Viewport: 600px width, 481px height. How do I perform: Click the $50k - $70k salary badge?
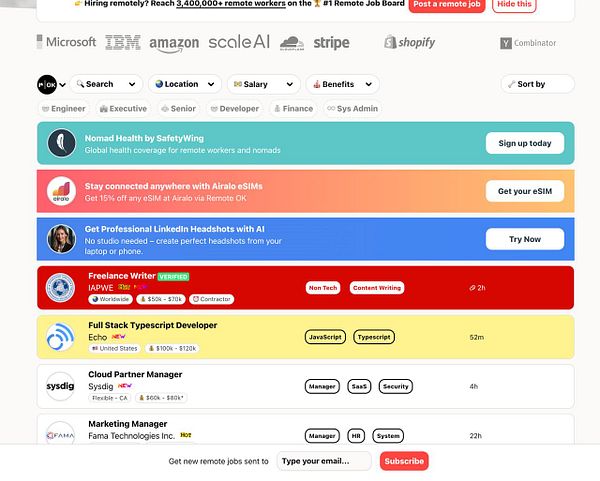pyautogui.click(x=161, y=299)
